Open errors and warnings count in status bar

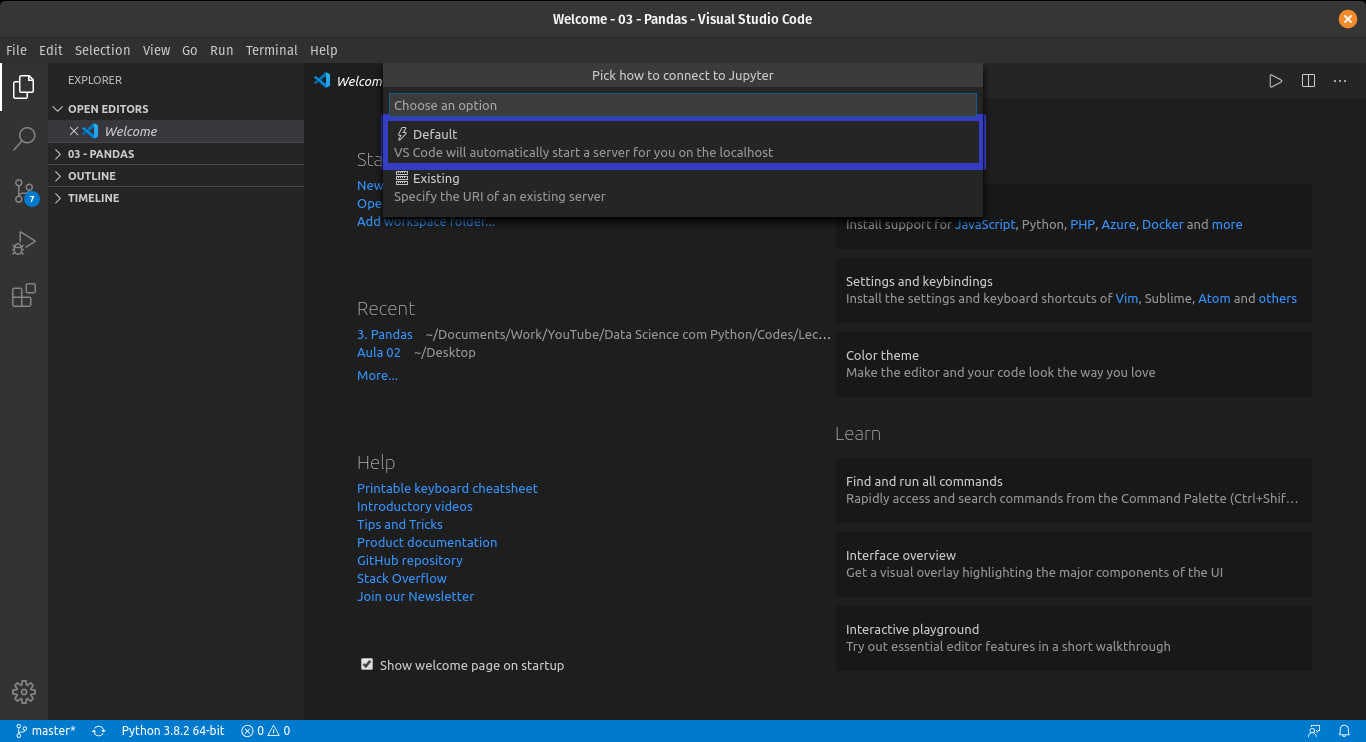click(x=266, y=731)
